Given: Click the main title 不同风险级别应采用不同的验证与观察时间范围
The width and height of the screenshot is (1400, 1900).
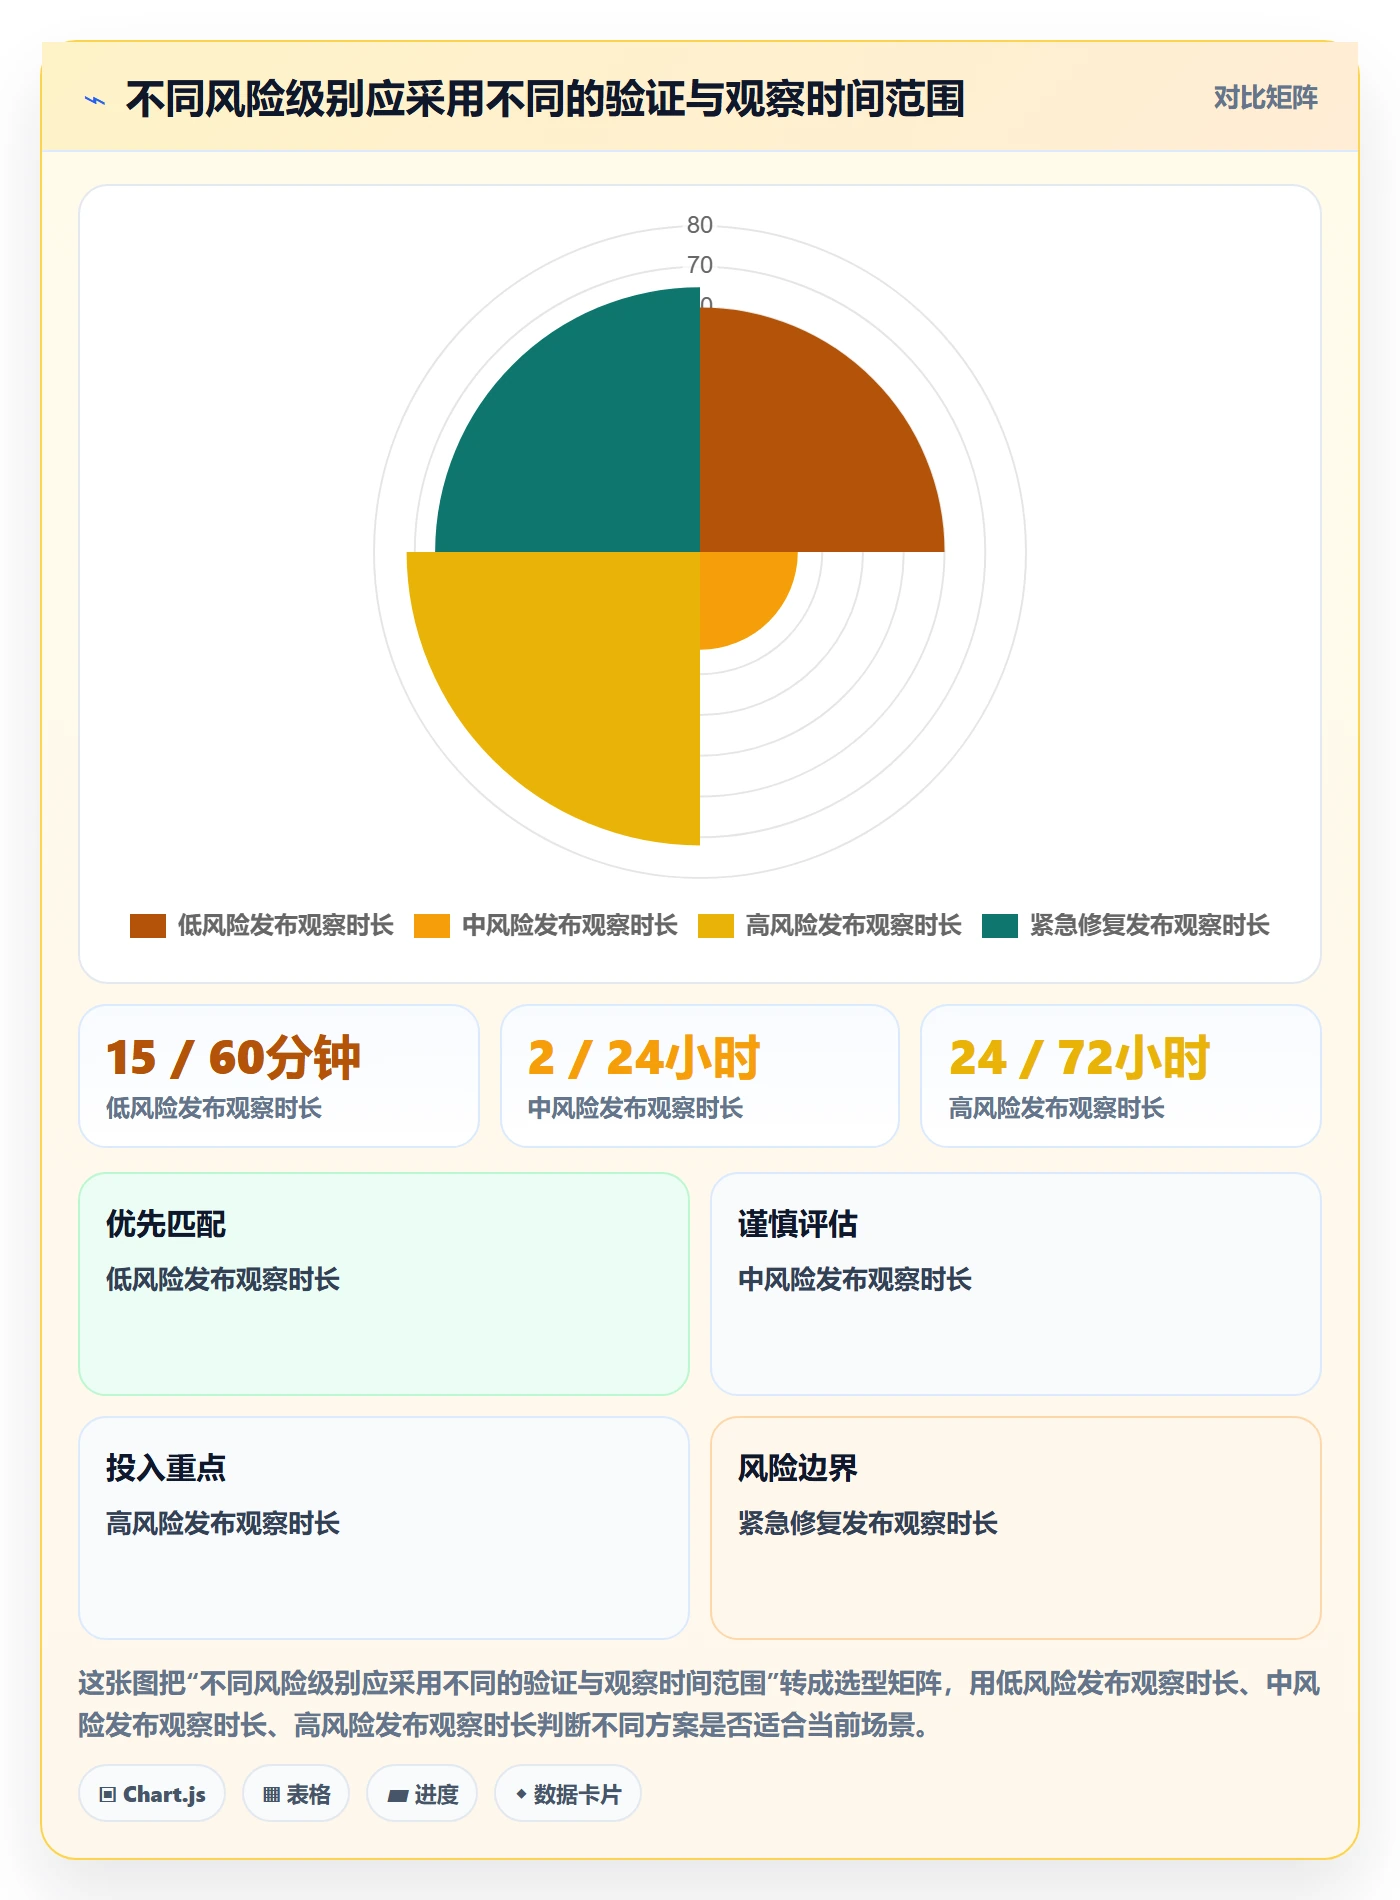Looking at the screenshot, I should [x=545, y=99].
